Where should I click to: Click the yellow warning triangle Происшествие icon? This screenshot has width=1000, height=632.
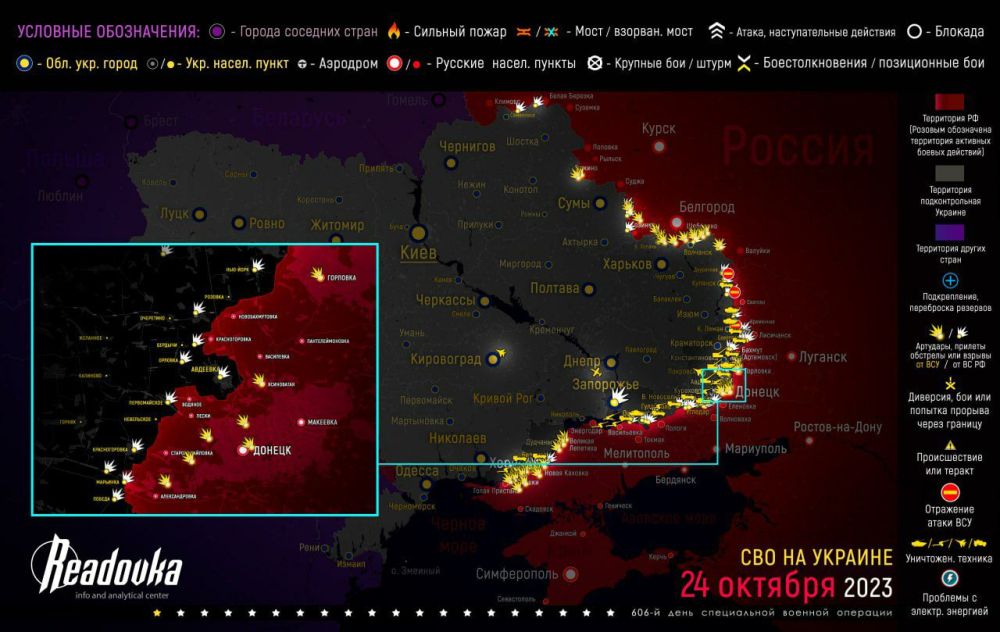949,445
